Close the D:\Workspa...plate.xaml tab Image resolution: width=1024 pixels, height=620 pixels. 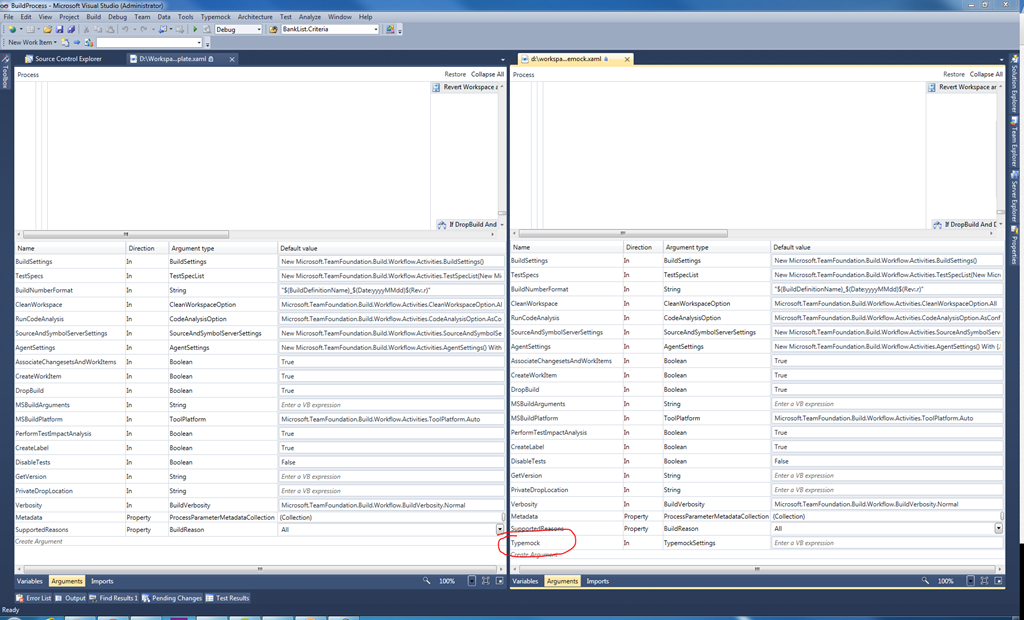click(x=232, y=59)
